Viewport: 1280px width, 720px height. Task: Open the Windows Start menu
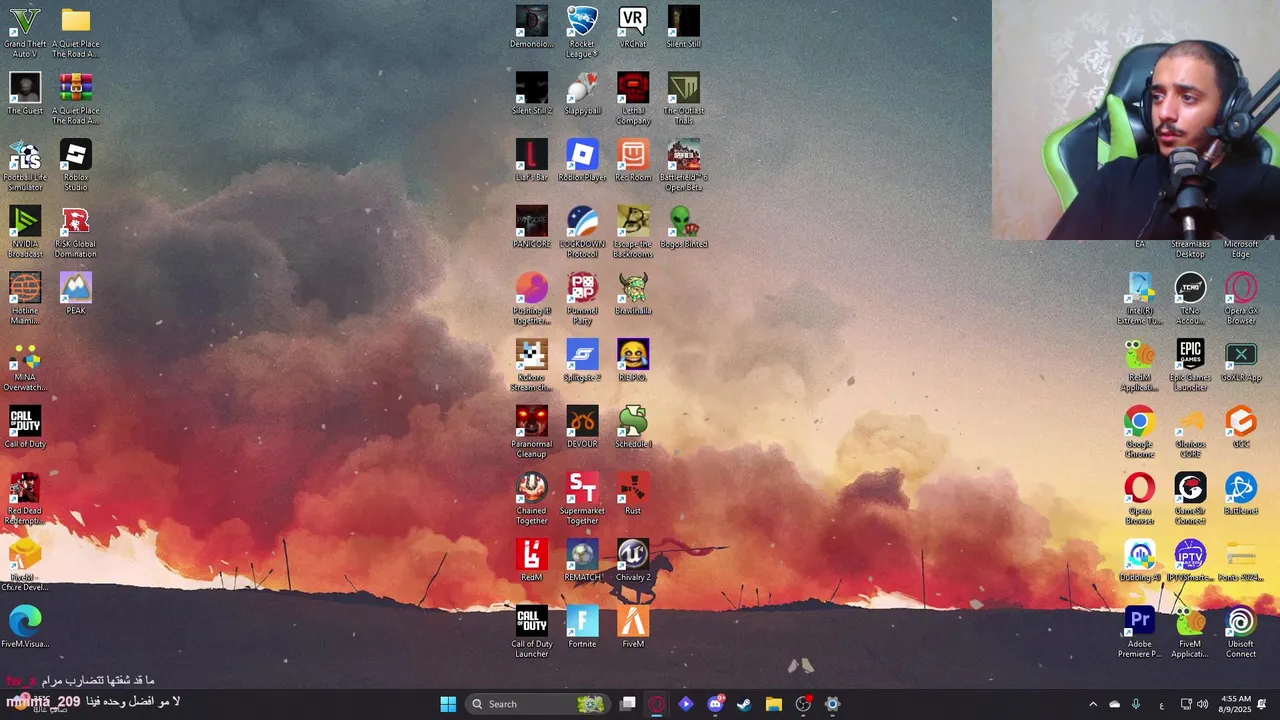tap(448, 704)
